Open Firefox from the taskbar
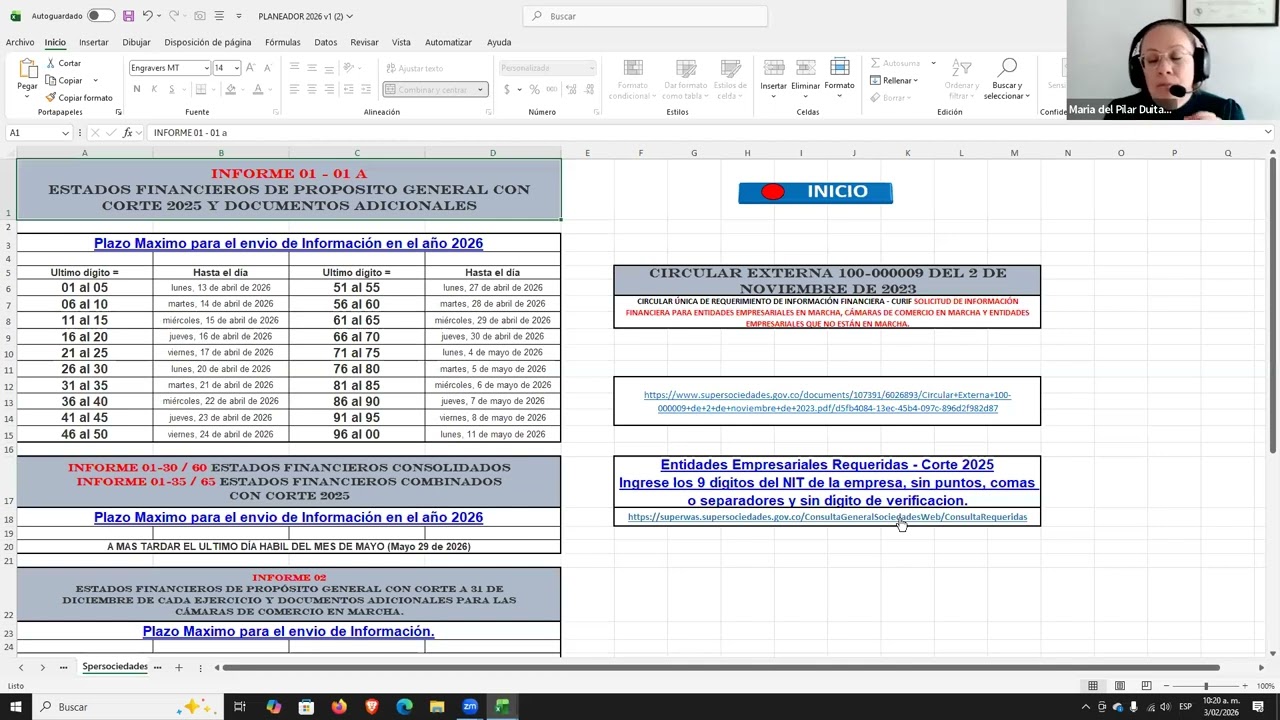The image size is (1280, 720). 339,707
